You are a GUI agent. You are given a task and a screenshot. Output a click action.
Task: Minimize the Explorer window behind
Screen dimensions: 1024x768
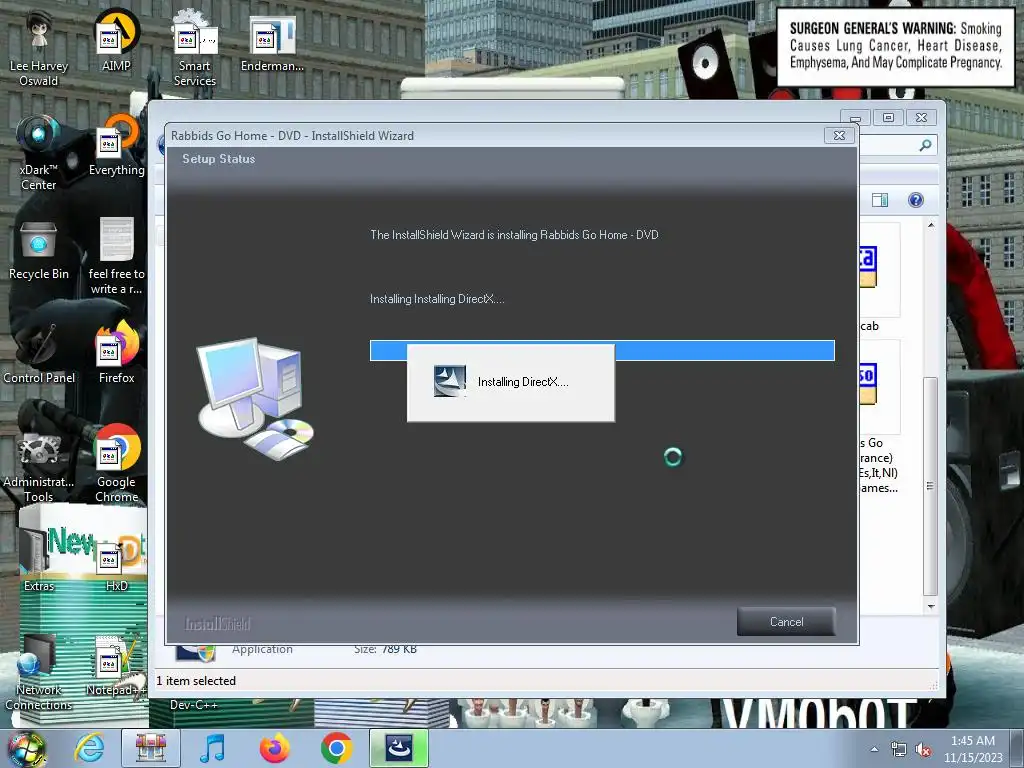855,118
